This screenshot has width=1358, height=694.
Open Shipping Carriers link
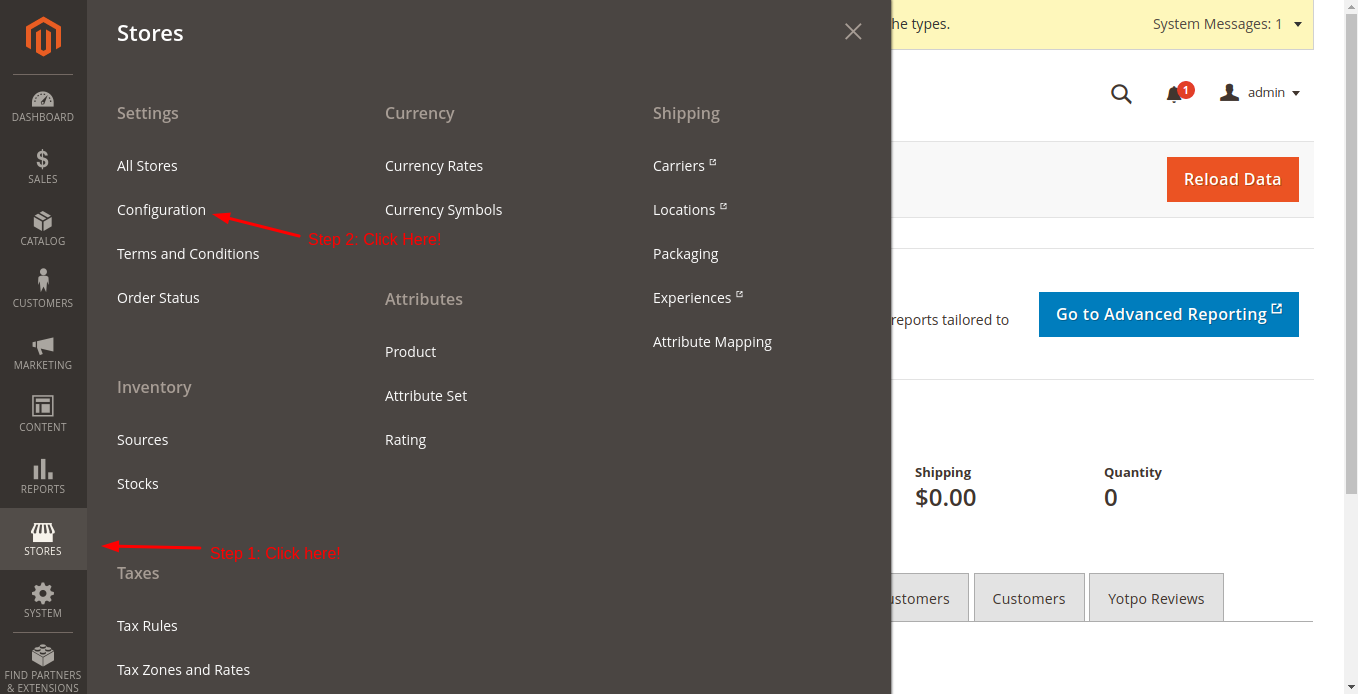pyautogui.click(x=684, y=166)
